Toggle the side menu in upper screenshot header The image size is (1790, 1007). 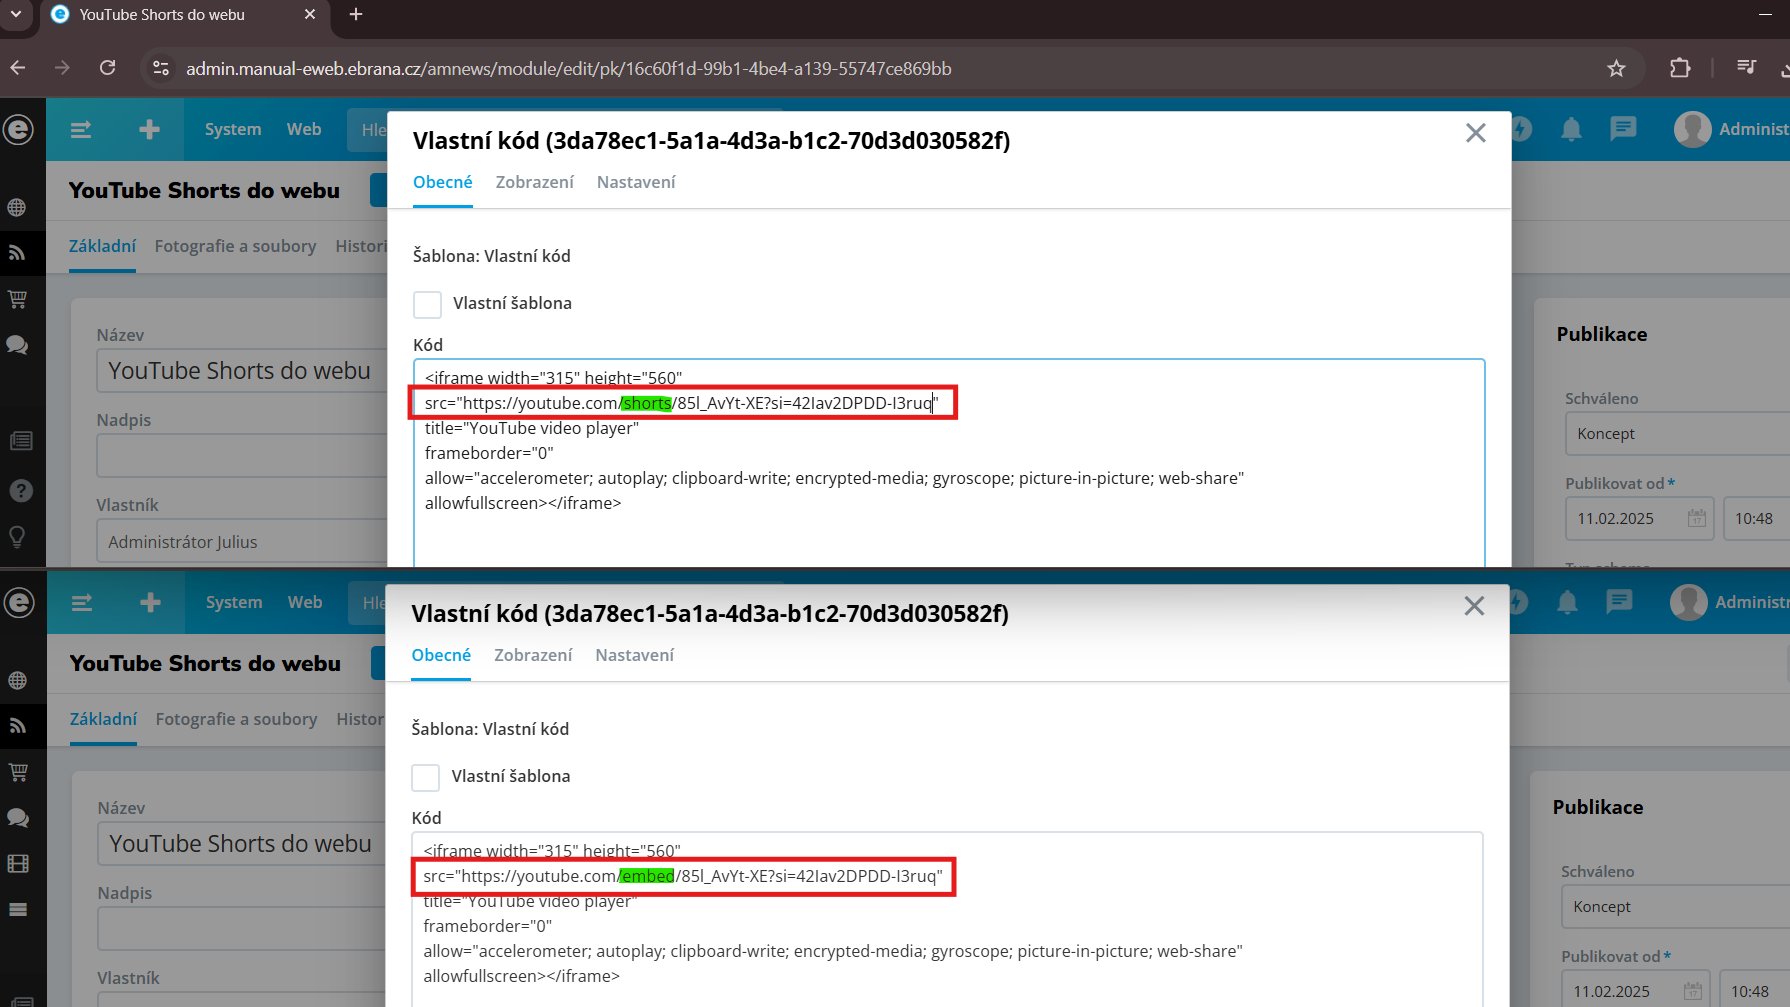point(81,130)
